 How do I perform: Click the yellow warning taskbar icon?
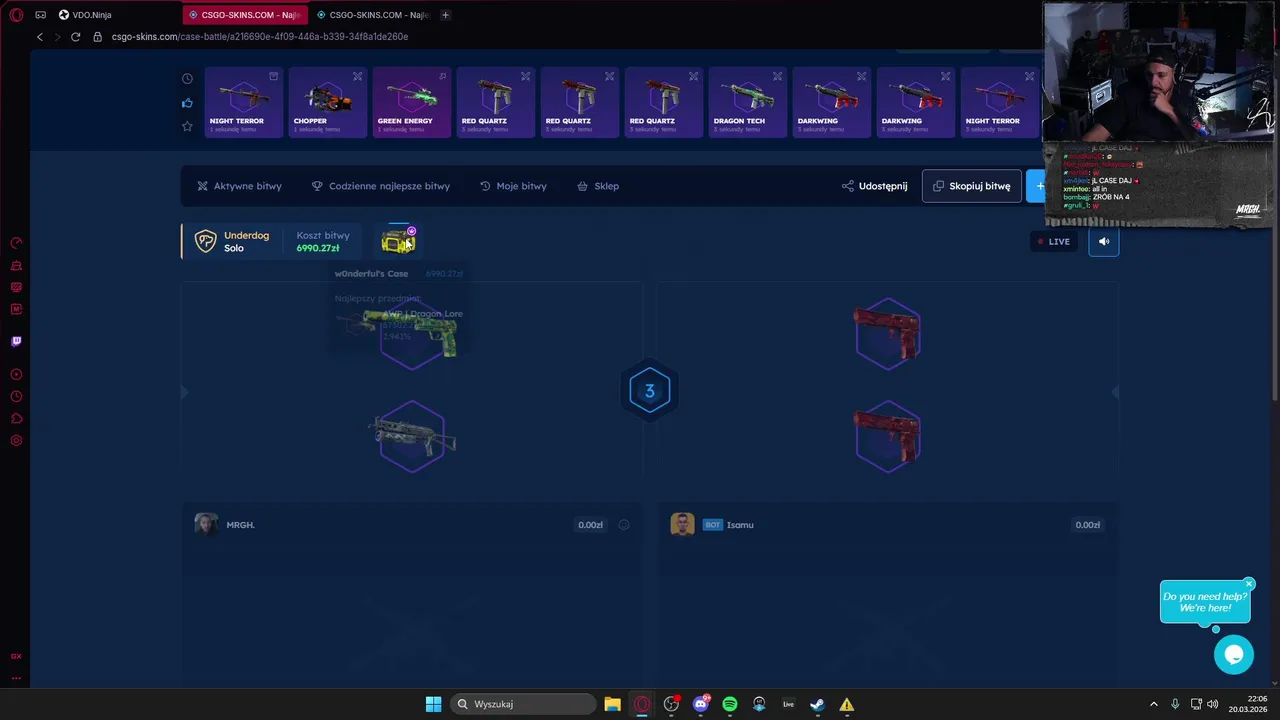point(847,704)
